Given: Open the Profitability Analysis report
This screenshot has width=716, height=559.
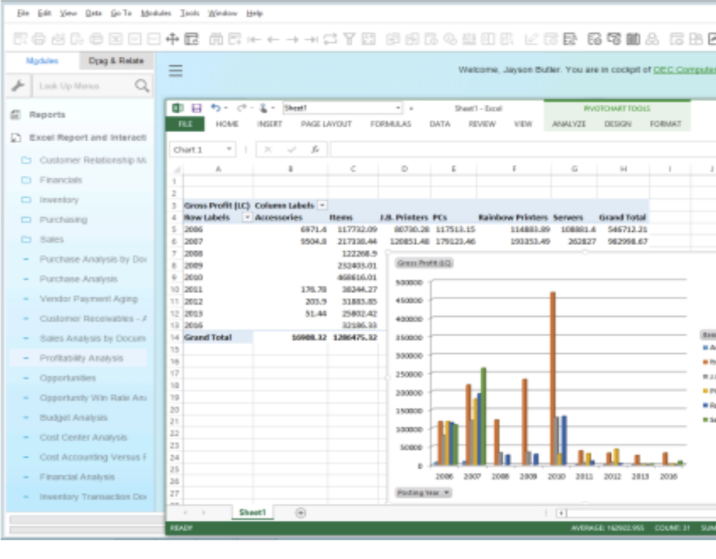Looking at the screenshot, I should click(x=81, y=358).
